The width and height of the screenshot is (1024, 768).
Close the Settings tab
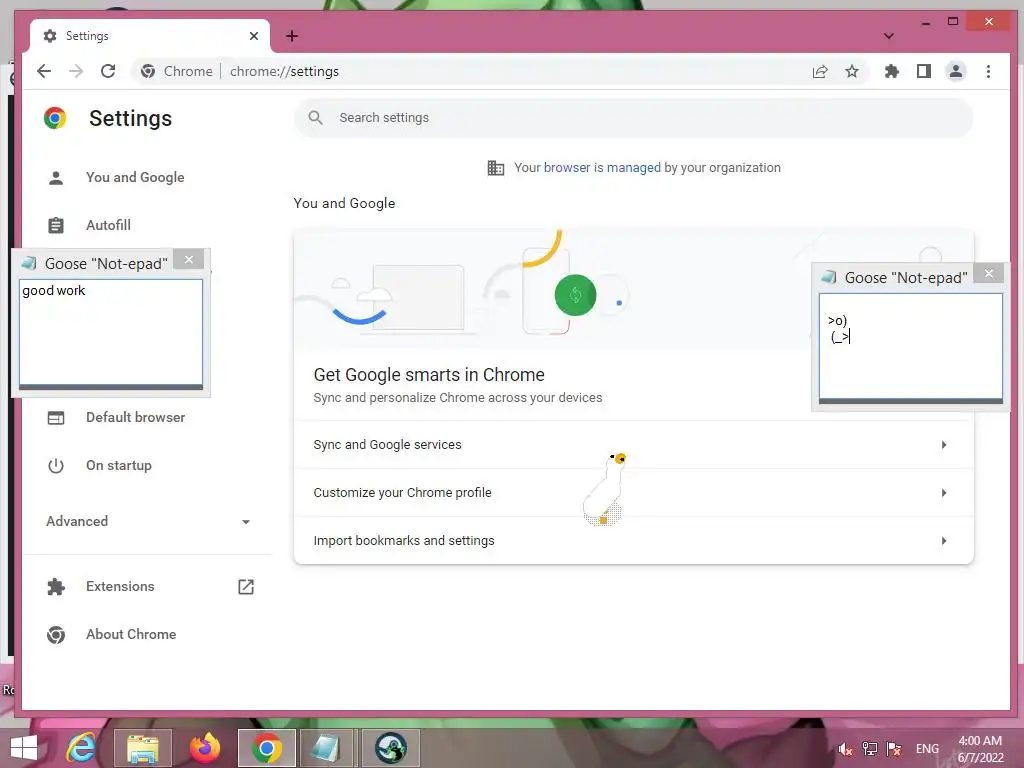pyautogui.click(x=254, y=36)
